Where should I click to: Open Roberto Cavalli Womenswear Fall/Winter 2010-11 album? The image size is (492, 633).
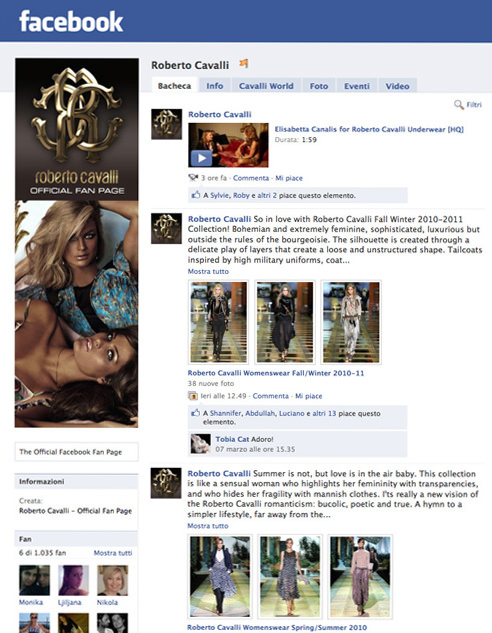276,373
